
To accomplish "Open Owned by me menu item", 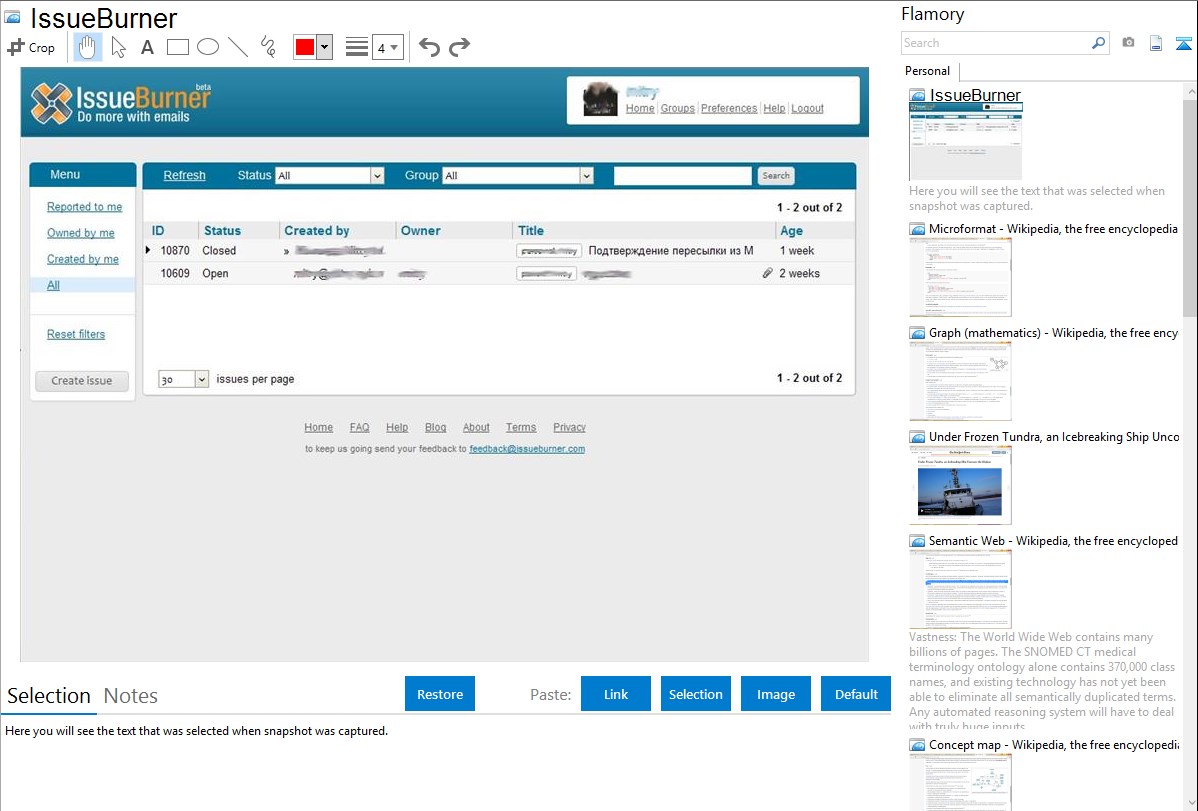I will point(80,232).
